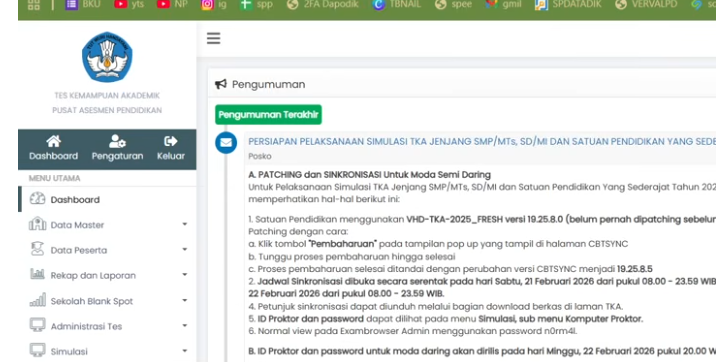Click the blue envelope announcement icon
This screenshot has width=716, height=362.
click(226, 143)
